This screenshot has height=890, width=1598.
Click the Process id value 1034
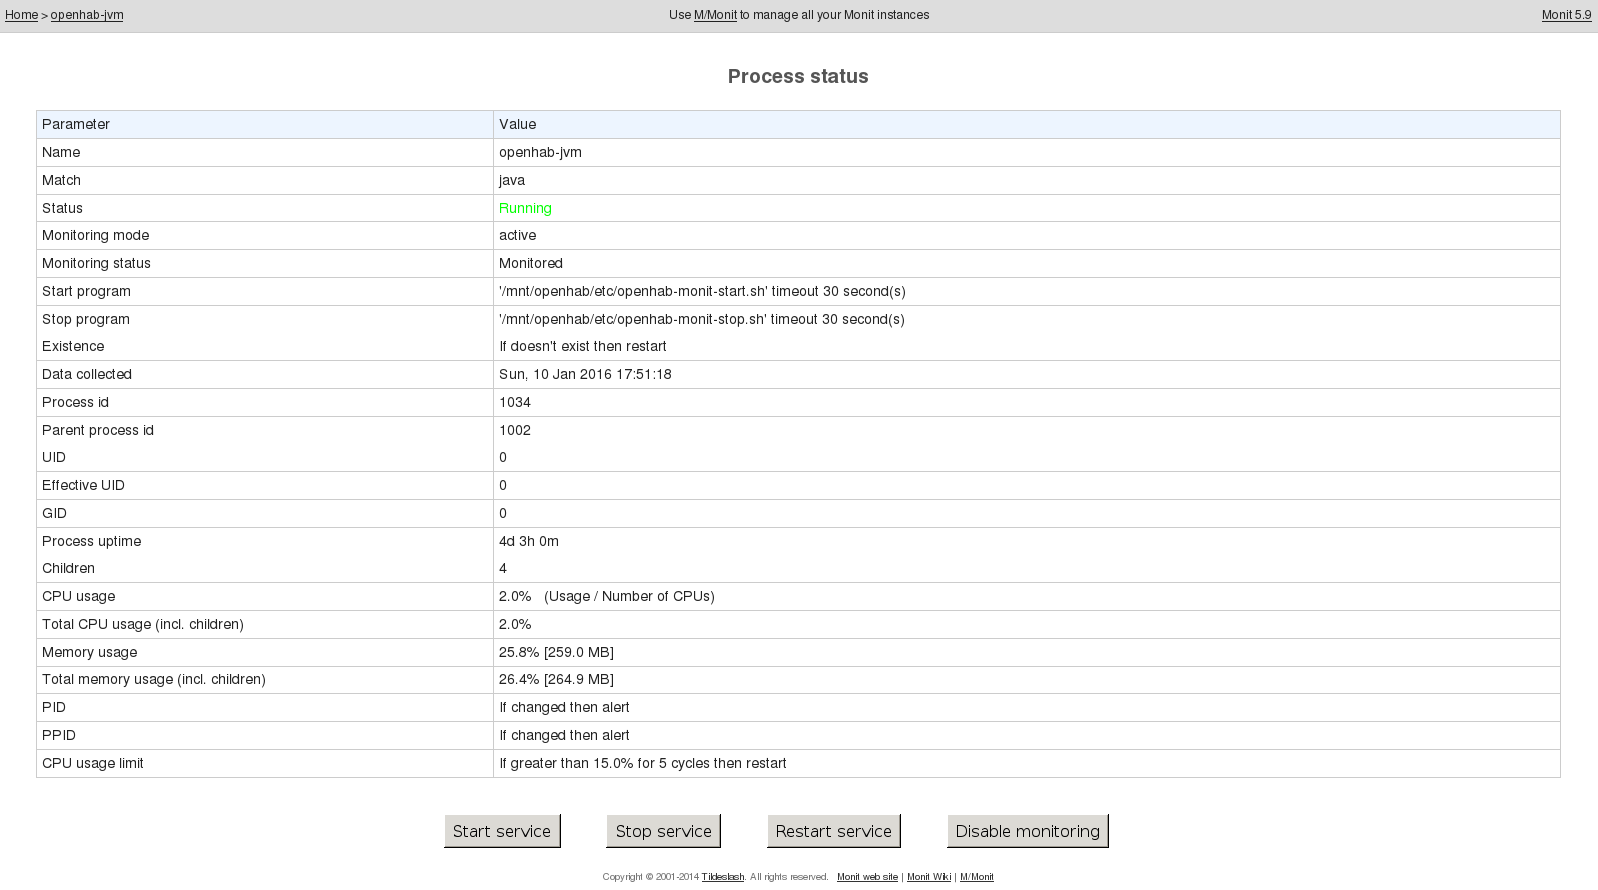[x=515, y=402]
